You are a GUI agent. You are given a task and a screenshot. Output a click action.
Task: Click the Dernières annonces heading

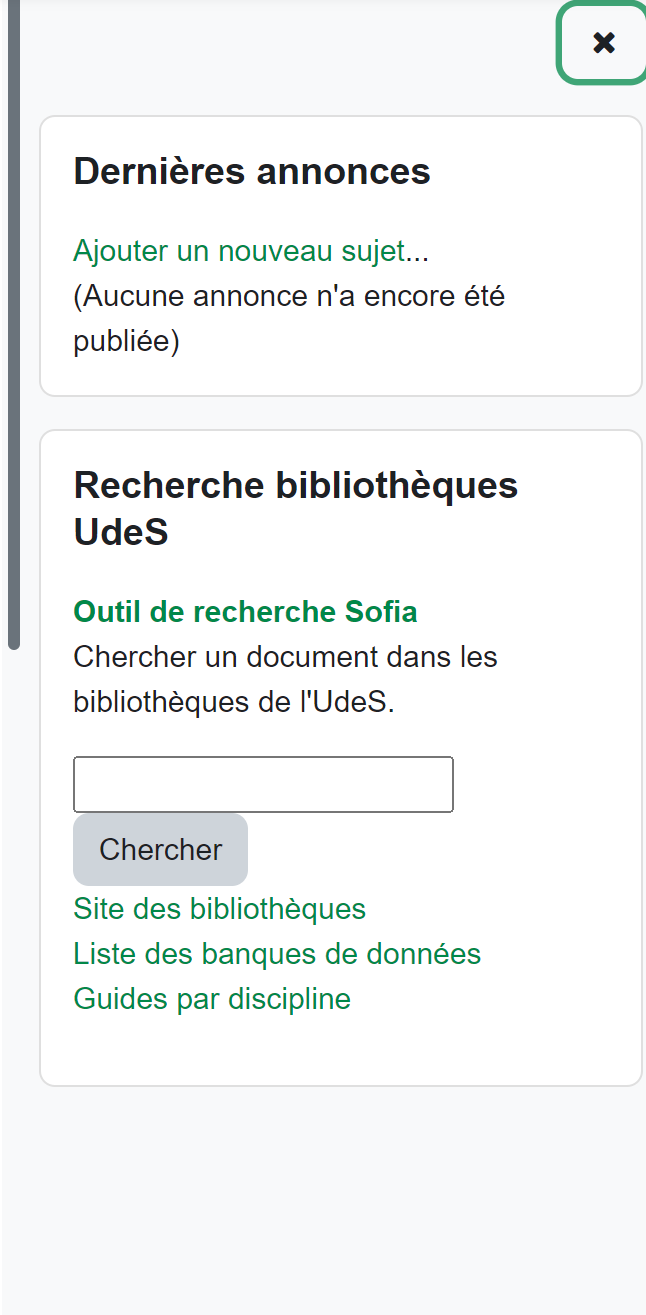(x=252, y=172)
